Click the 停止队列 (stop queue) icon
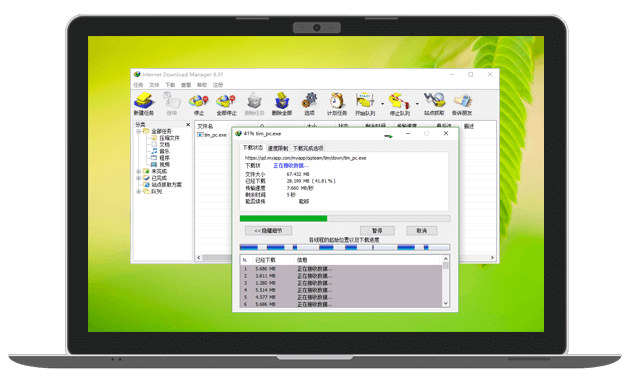The width and height of the screenshot is (630, 380). coord(399,104)
